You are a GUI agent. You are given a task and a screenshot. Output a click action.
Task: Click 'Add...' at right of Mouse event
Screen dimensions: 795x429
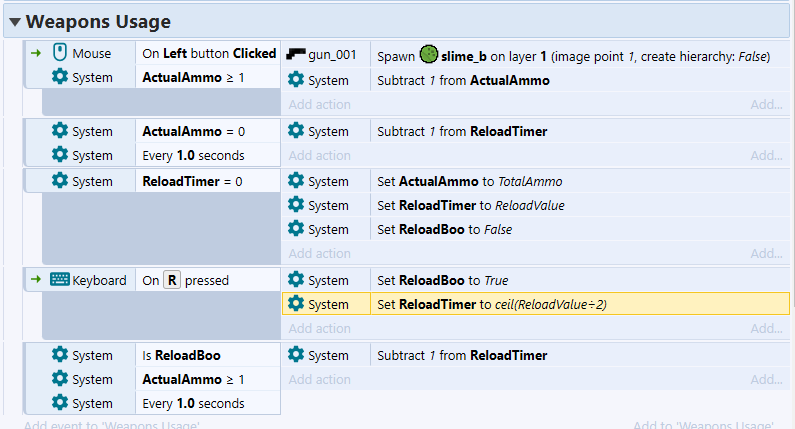(767, 104)
